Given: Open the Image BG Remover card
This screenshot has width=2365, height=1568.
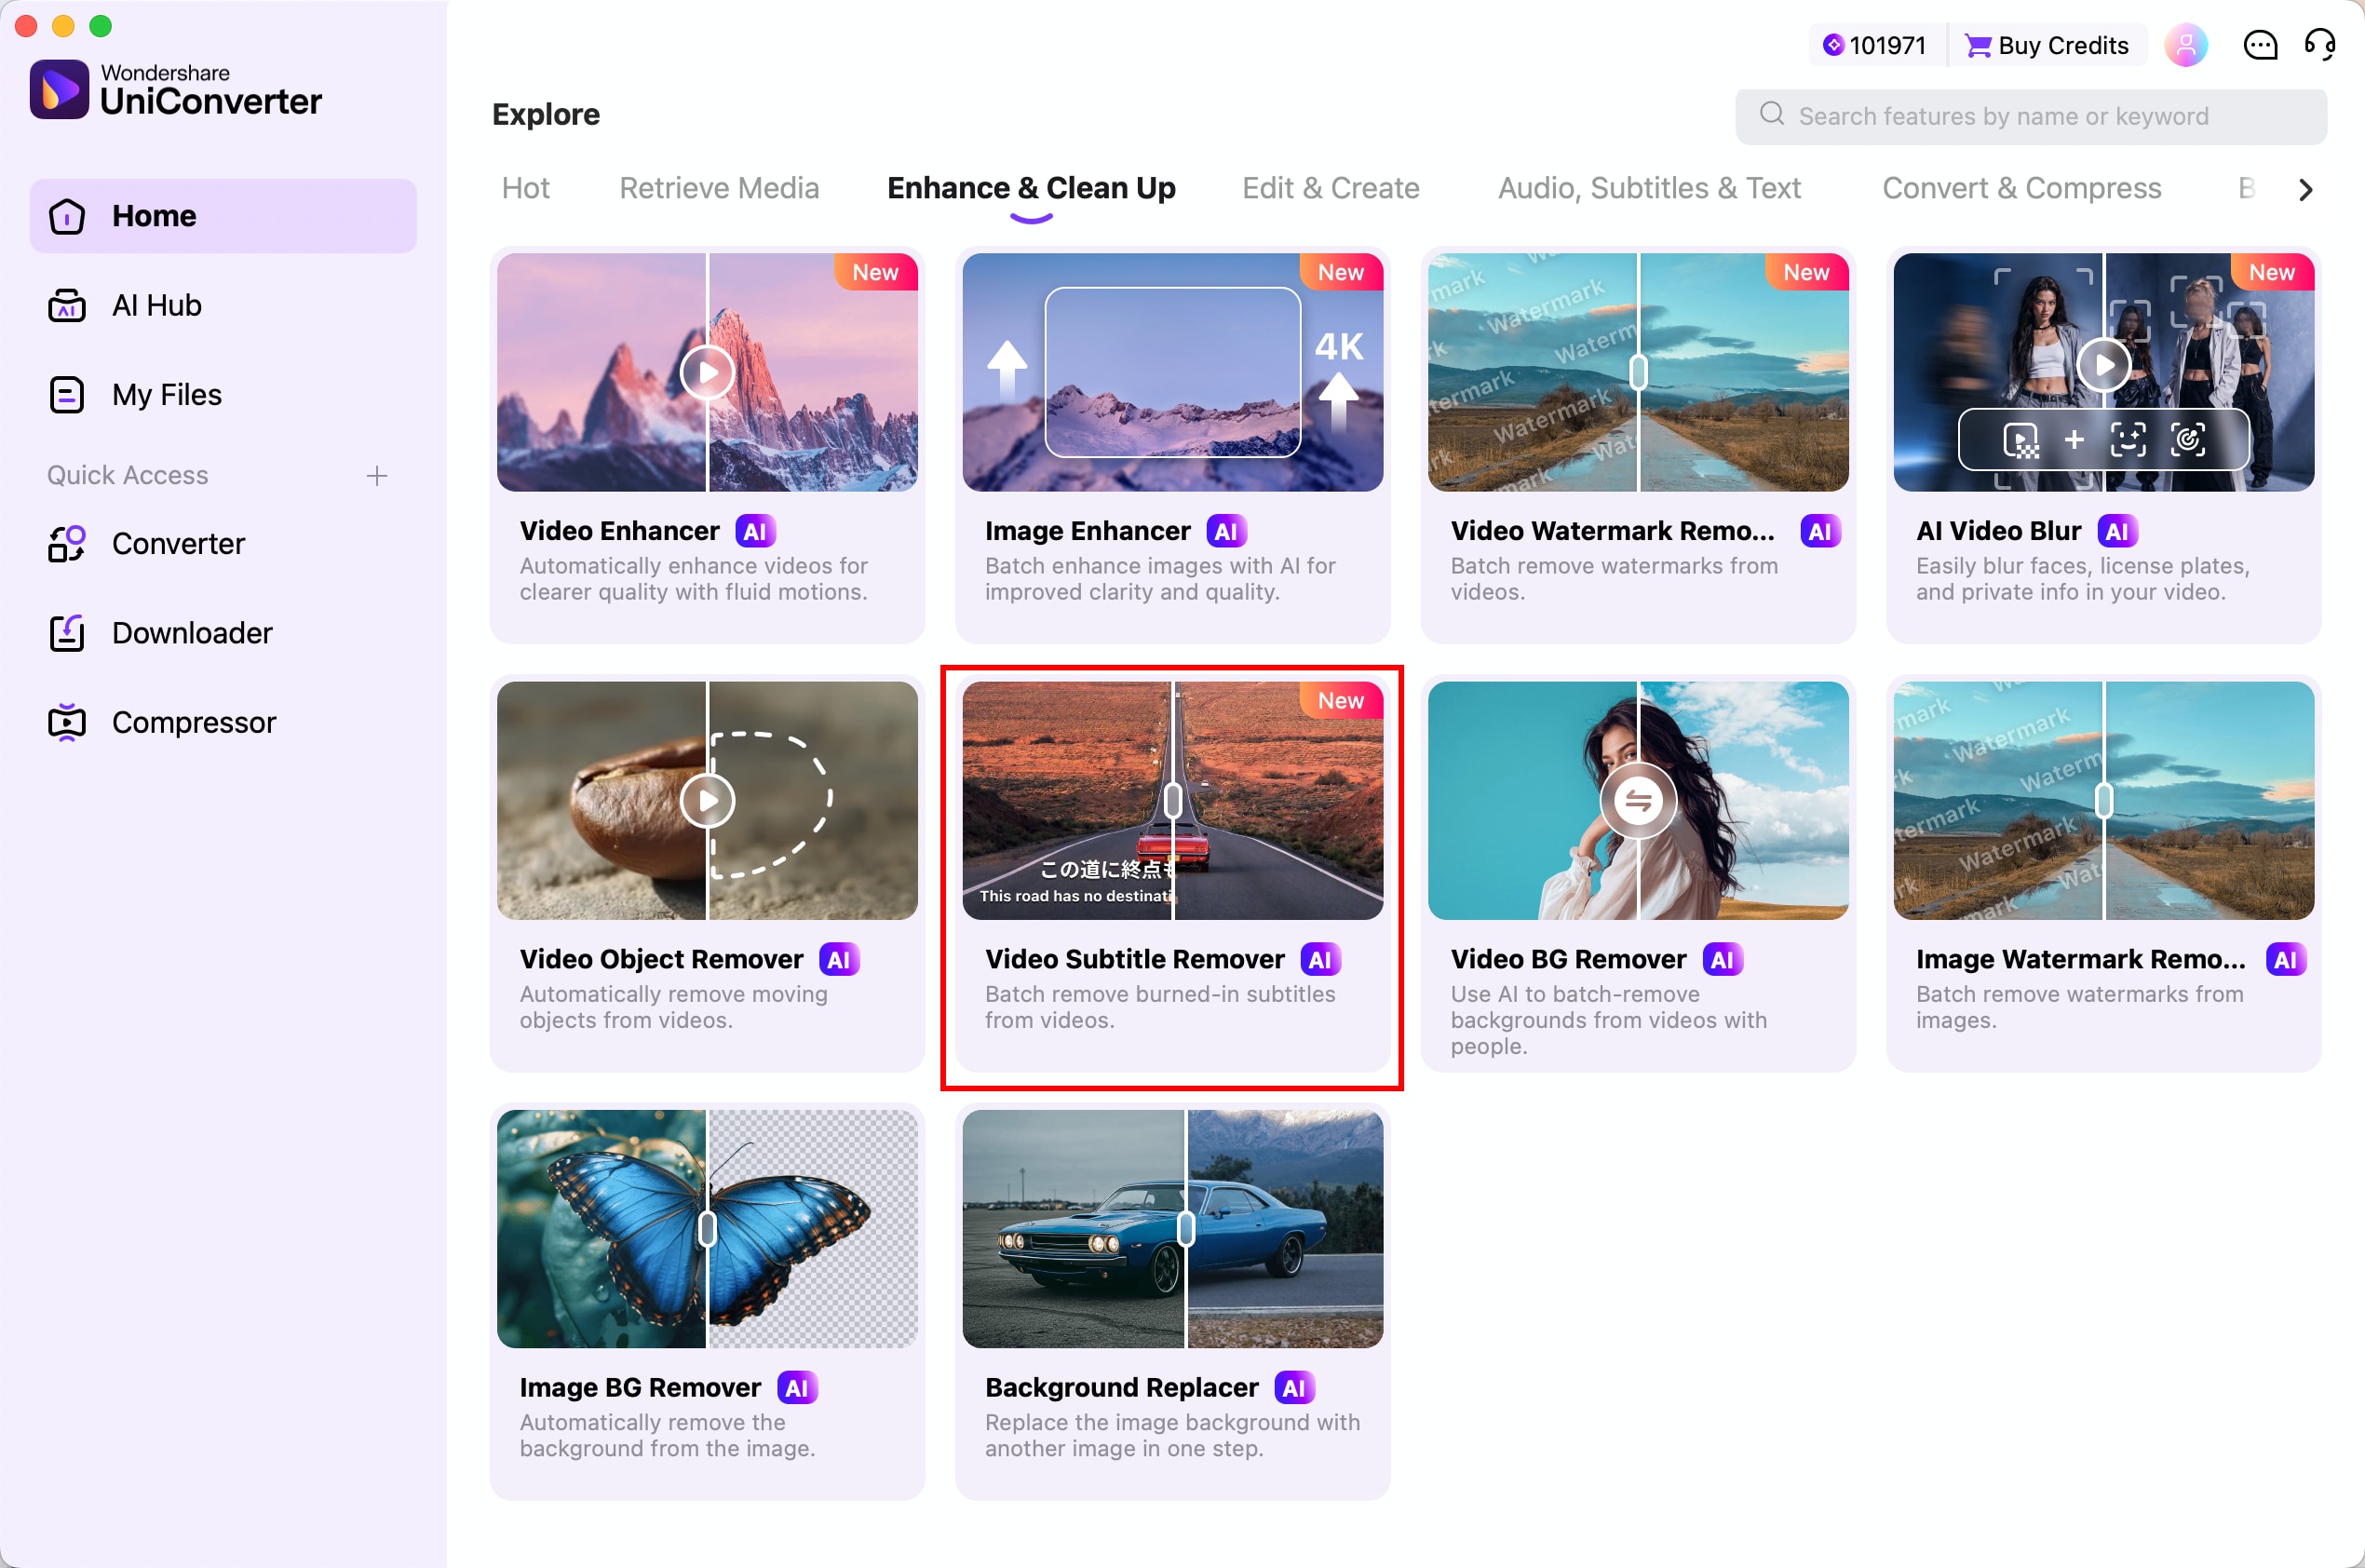Looking at the screenshot, I should [x=707, y=1301].
